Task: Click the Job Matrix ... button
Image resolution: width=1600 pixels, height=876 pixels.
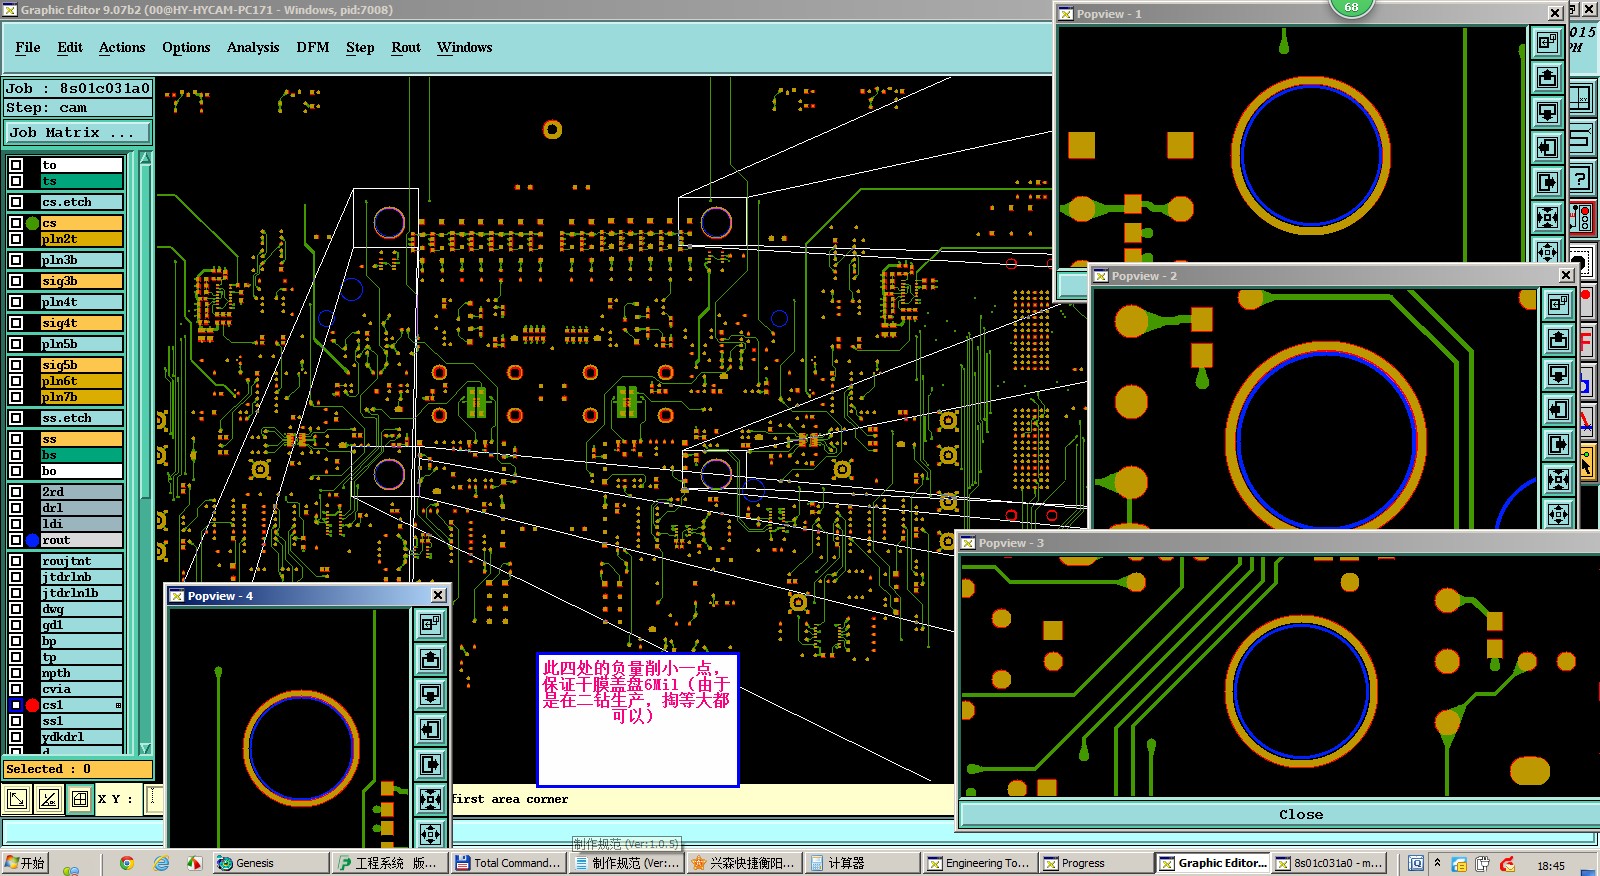Action: click(77, 132)
